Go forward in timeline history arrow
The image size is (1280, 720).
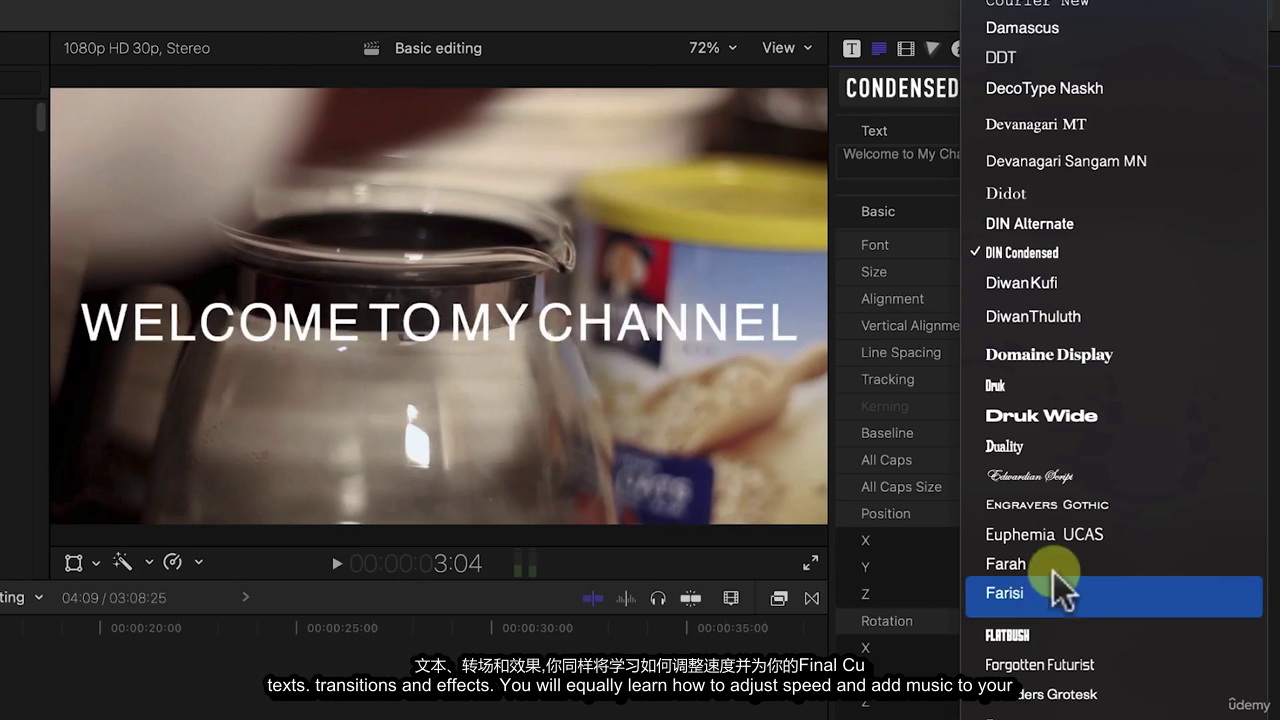click(245, 597)
